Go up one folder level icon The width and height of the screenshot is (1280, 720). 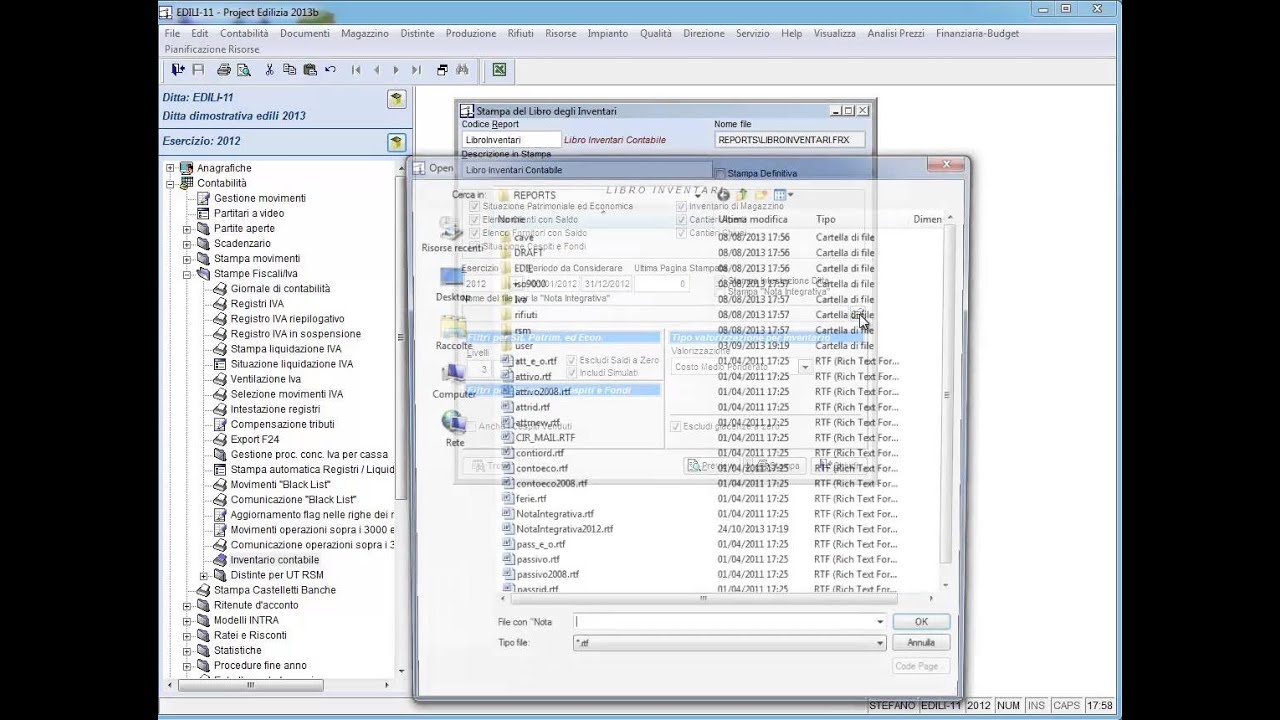tap(742, 195)
